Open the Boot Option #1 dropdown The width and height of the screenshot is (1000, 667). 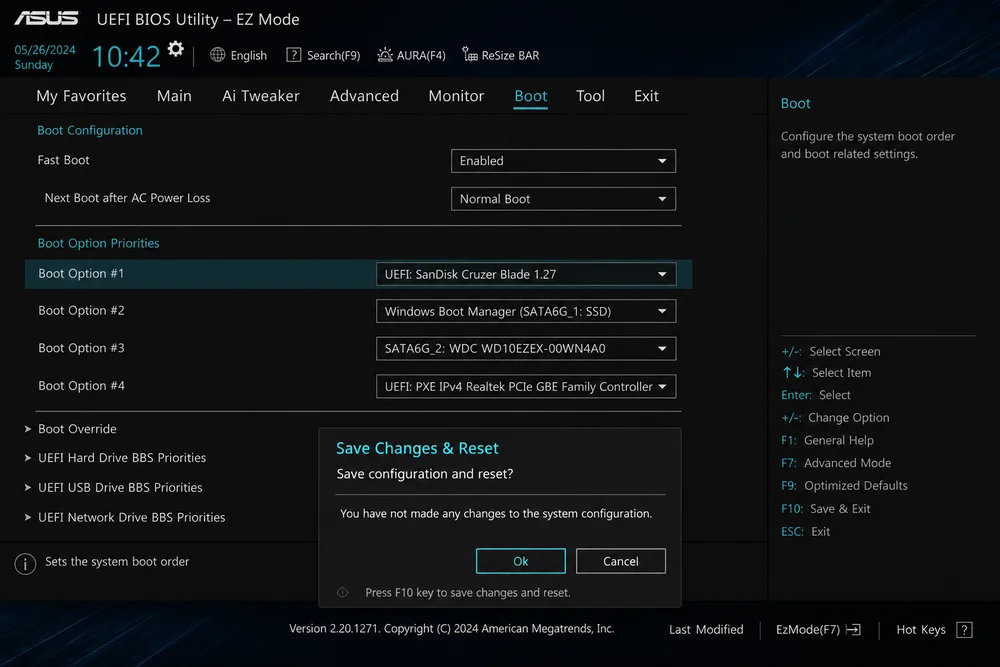pyautogui.click(x=526, y=274)
